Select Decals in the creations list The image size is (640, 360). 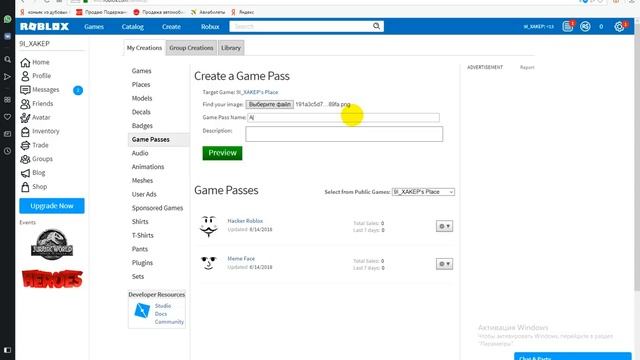coord(141,112)
